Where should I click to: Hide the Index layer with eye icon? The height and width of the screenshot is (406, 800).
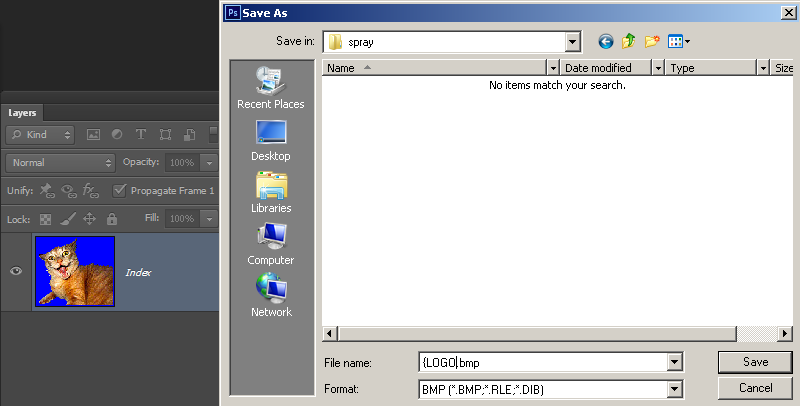coord(16,270)
